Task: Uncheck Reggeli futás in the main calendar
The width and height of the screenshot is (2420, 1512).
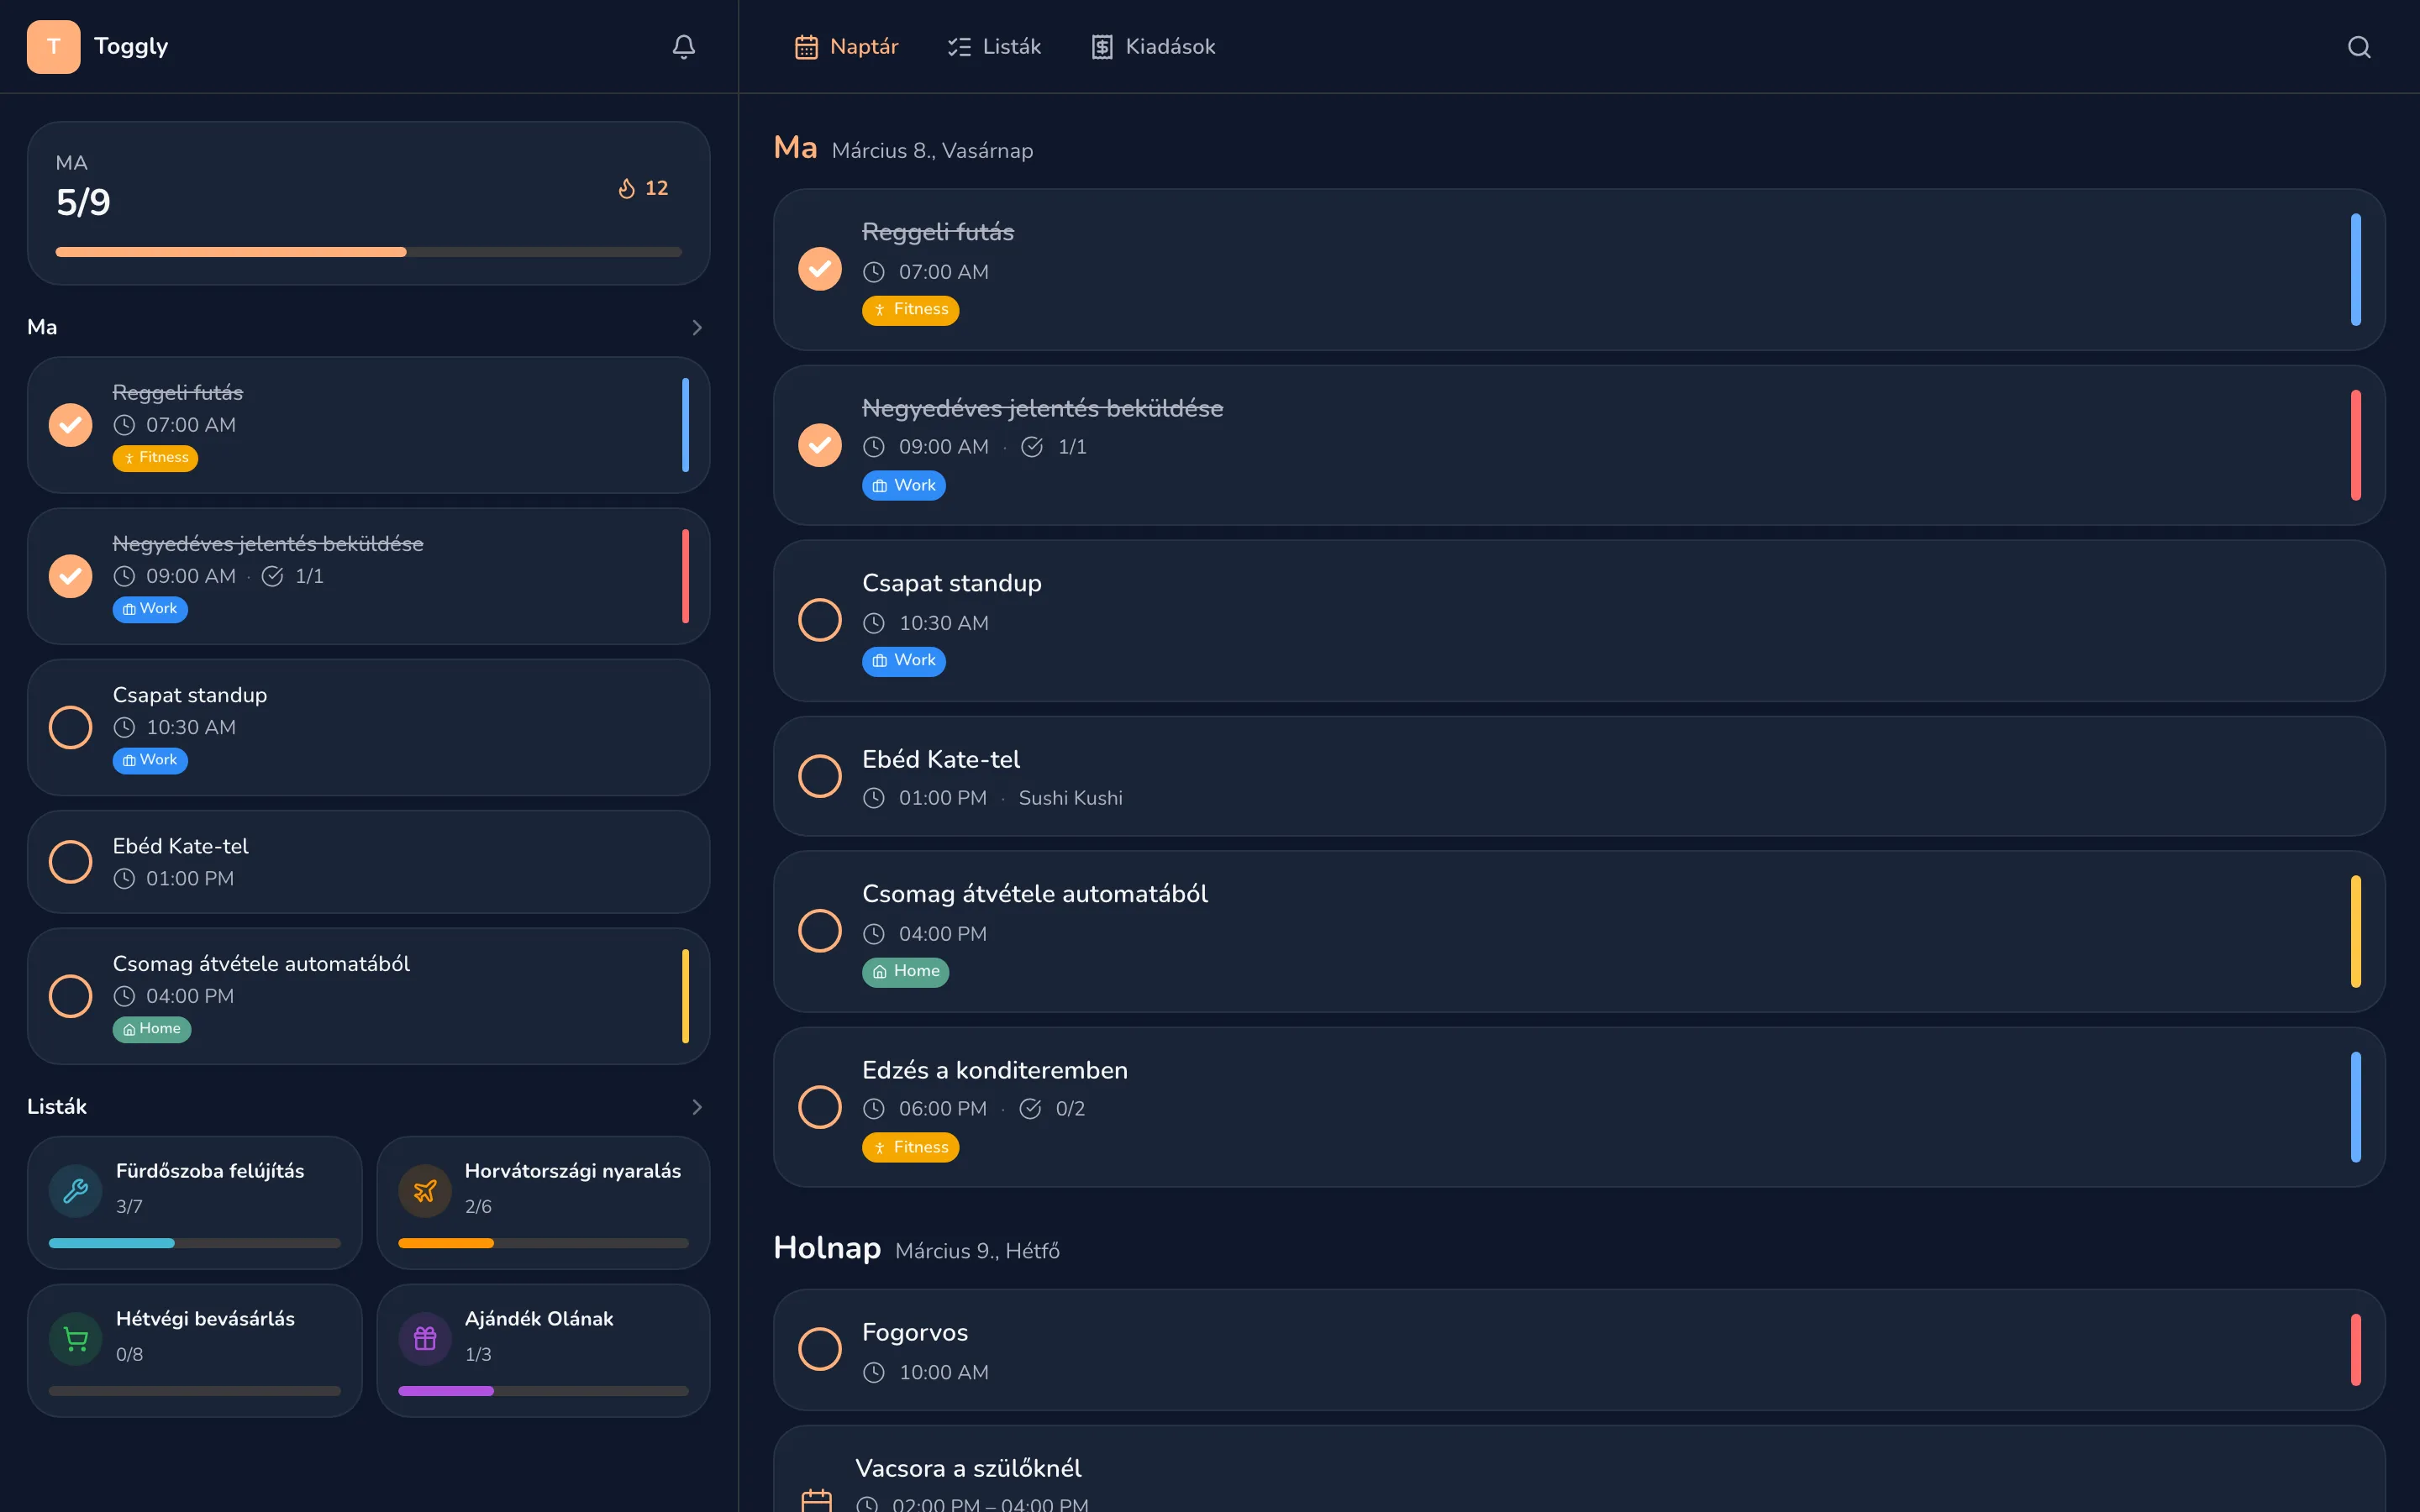Action: (x=820, y=269)
